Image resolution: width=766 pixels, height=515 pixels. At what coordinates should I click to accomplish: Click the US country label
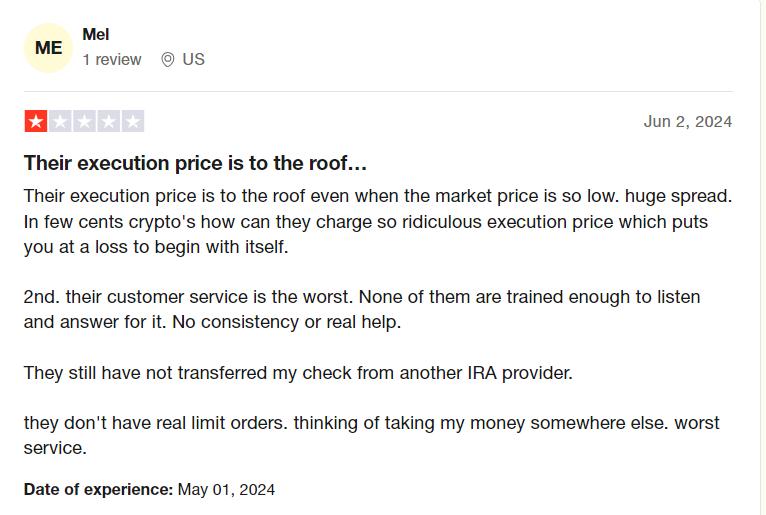pos(193,60)
